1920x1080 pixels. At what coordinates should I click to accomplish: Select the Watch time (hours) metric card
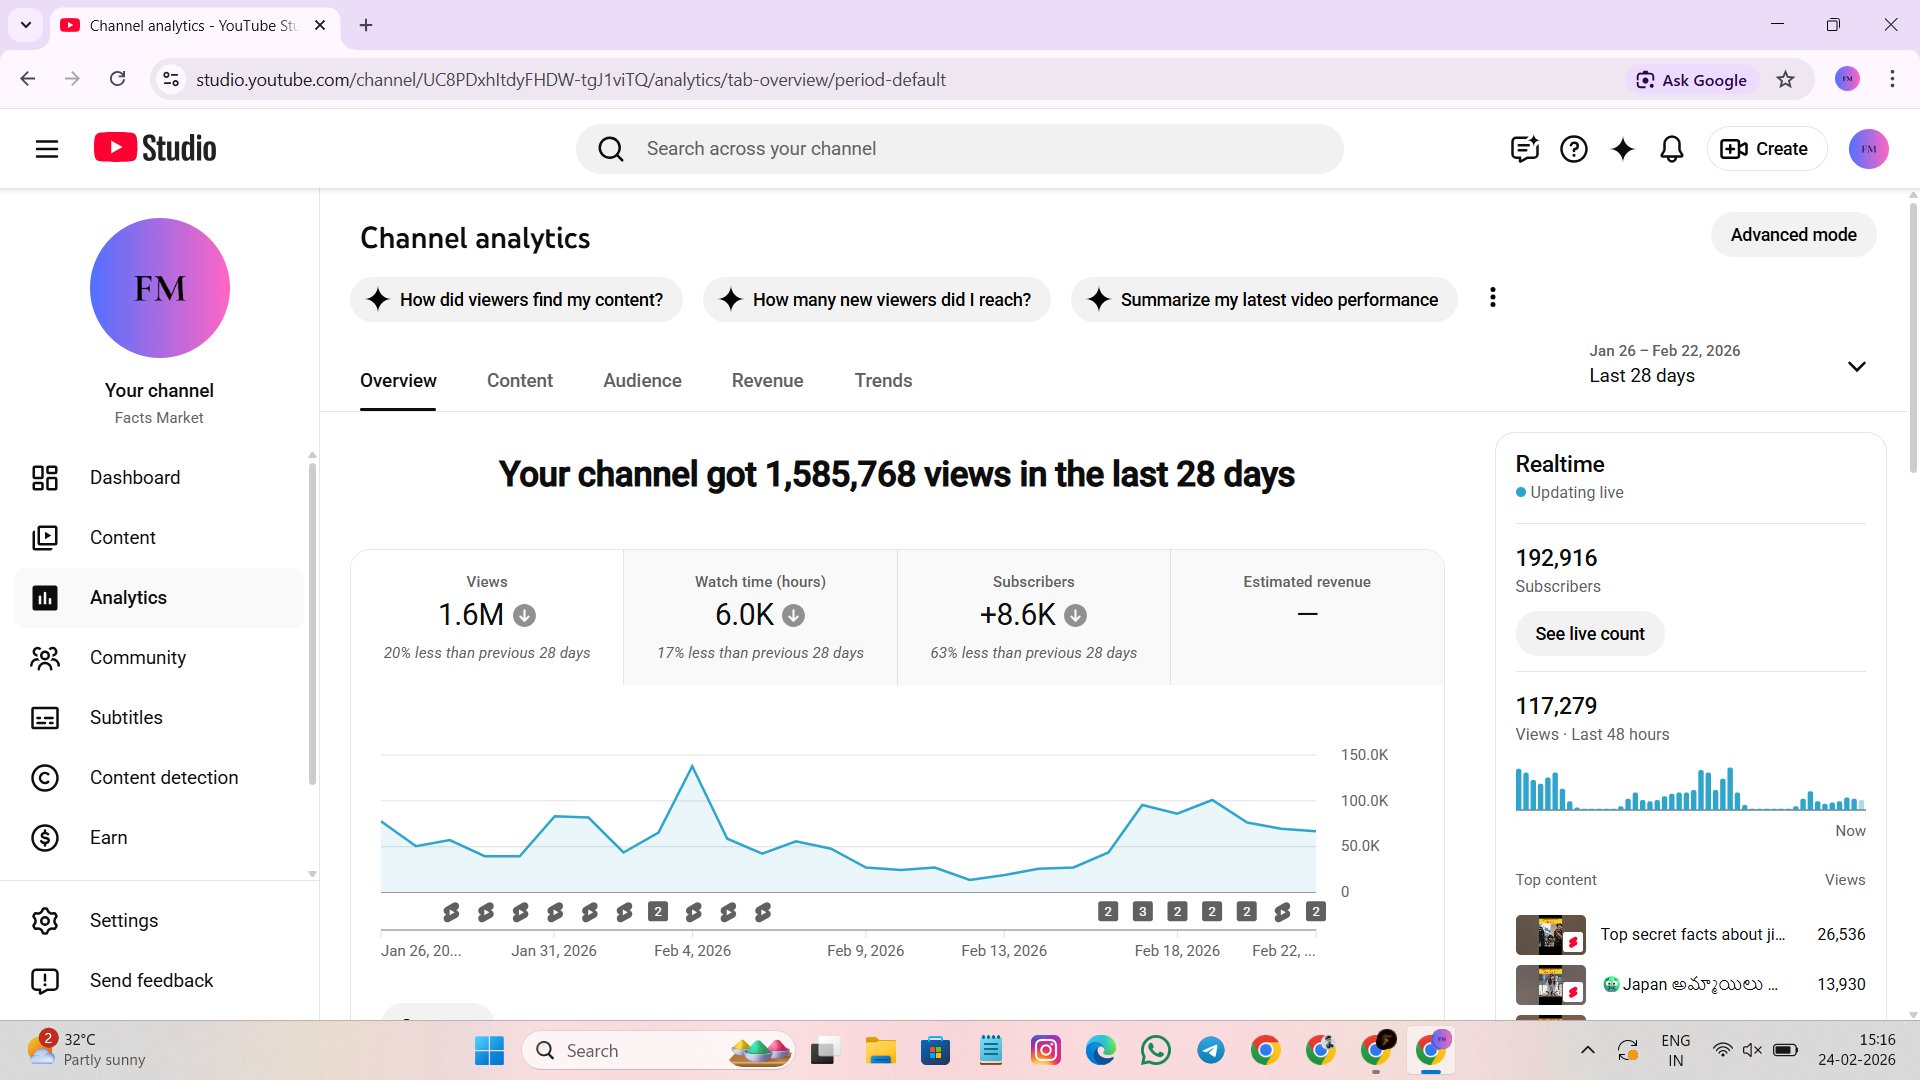pos(760,617)
